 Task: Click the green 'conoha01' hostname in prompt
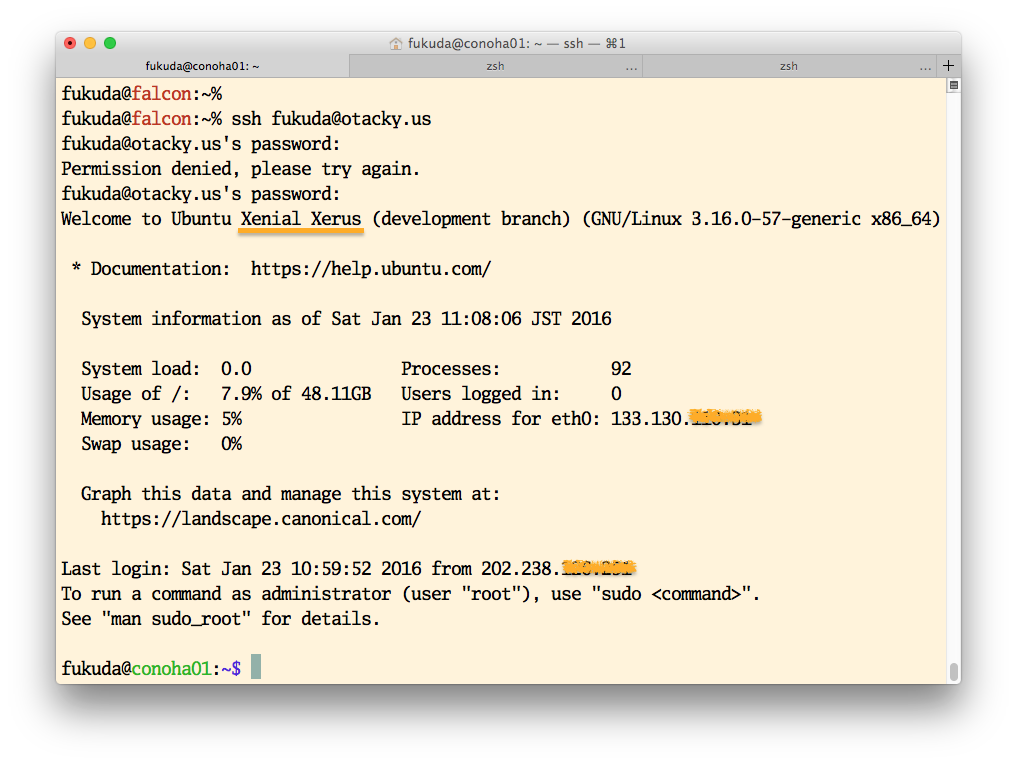coord(171,668)
